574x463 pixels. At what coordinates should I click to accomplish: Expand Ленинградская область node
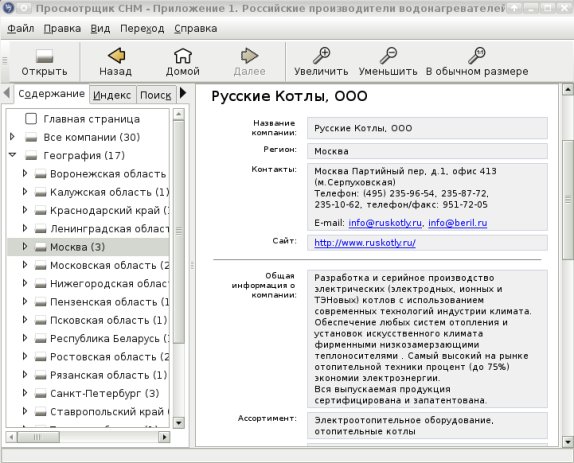coord(25,228)
